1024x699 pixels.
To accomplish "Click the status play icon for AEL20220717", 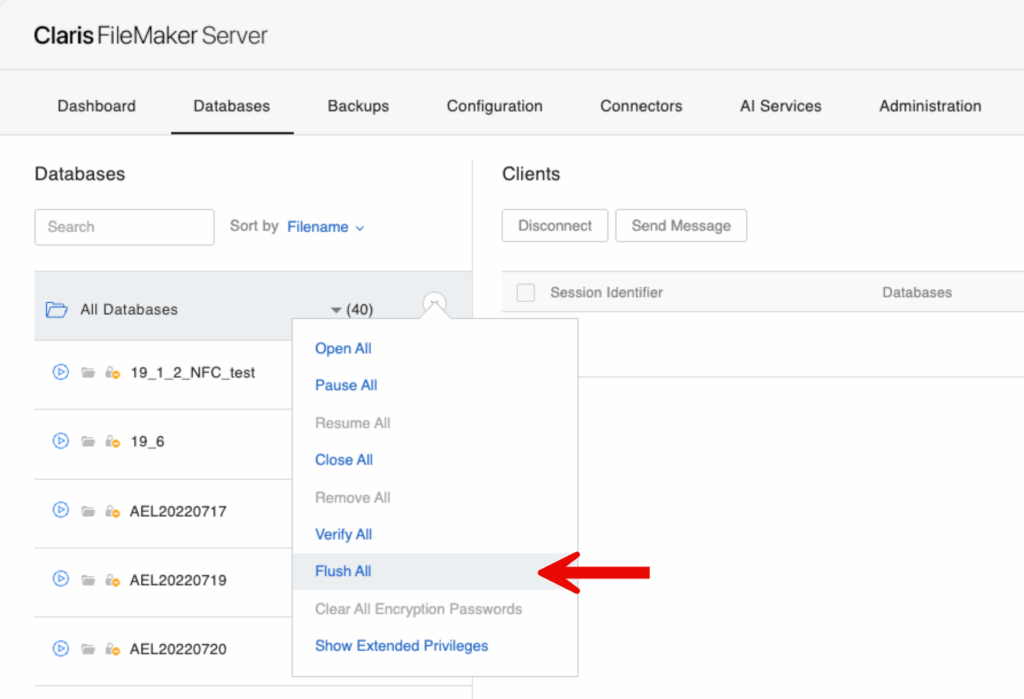I will tap(61, 510).
